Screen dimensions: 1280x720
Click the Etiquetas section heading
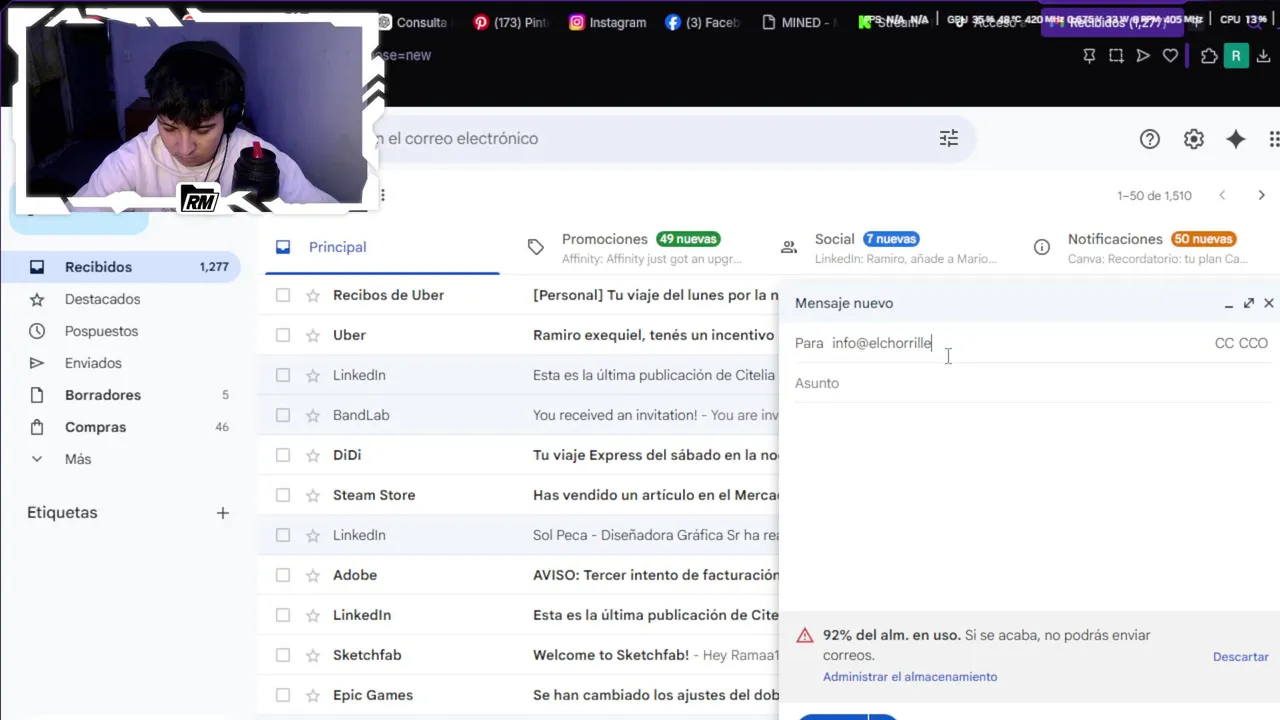click(x=62, y=513)
